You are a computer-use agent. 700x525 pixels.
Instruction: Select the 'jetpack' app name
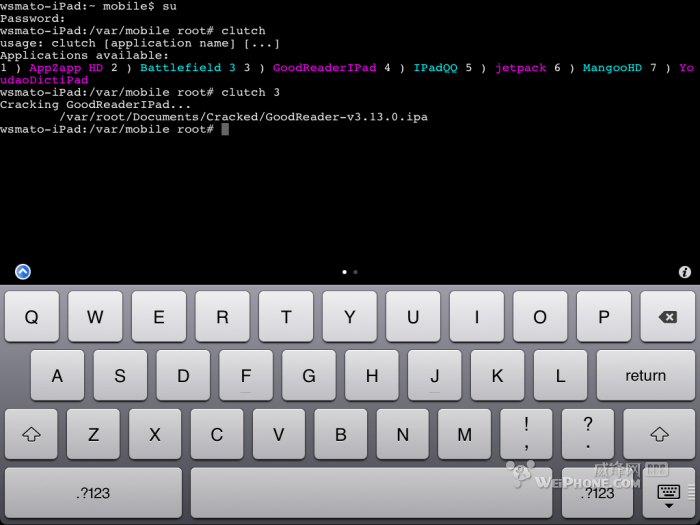pyautogui.click(x=521, y=68)
